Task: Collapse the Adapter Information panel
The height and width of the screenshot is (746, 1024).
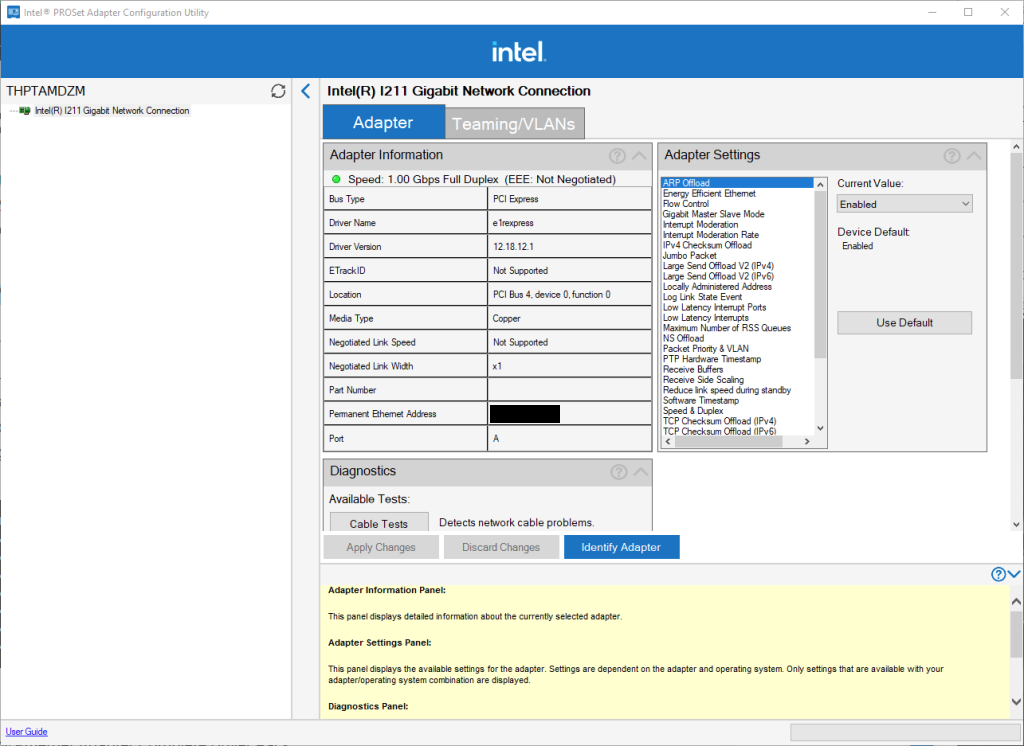Action: [640, 155]
